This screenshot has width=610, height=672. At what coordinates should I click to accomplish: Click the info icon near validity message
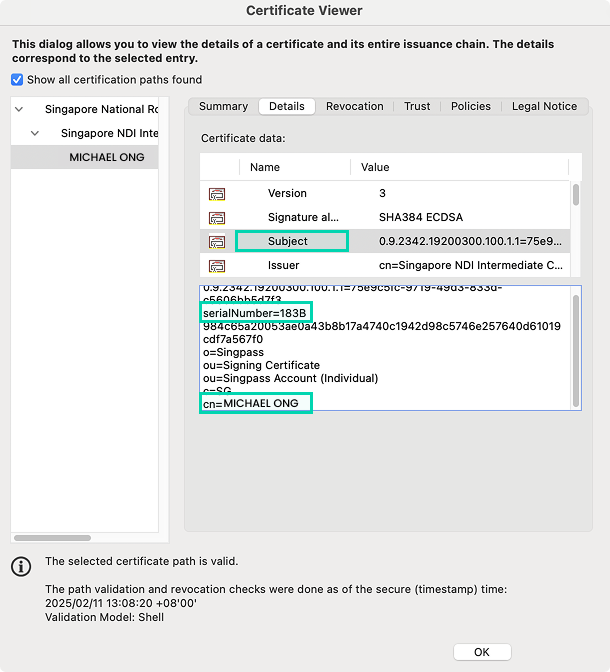coord(21,567)
